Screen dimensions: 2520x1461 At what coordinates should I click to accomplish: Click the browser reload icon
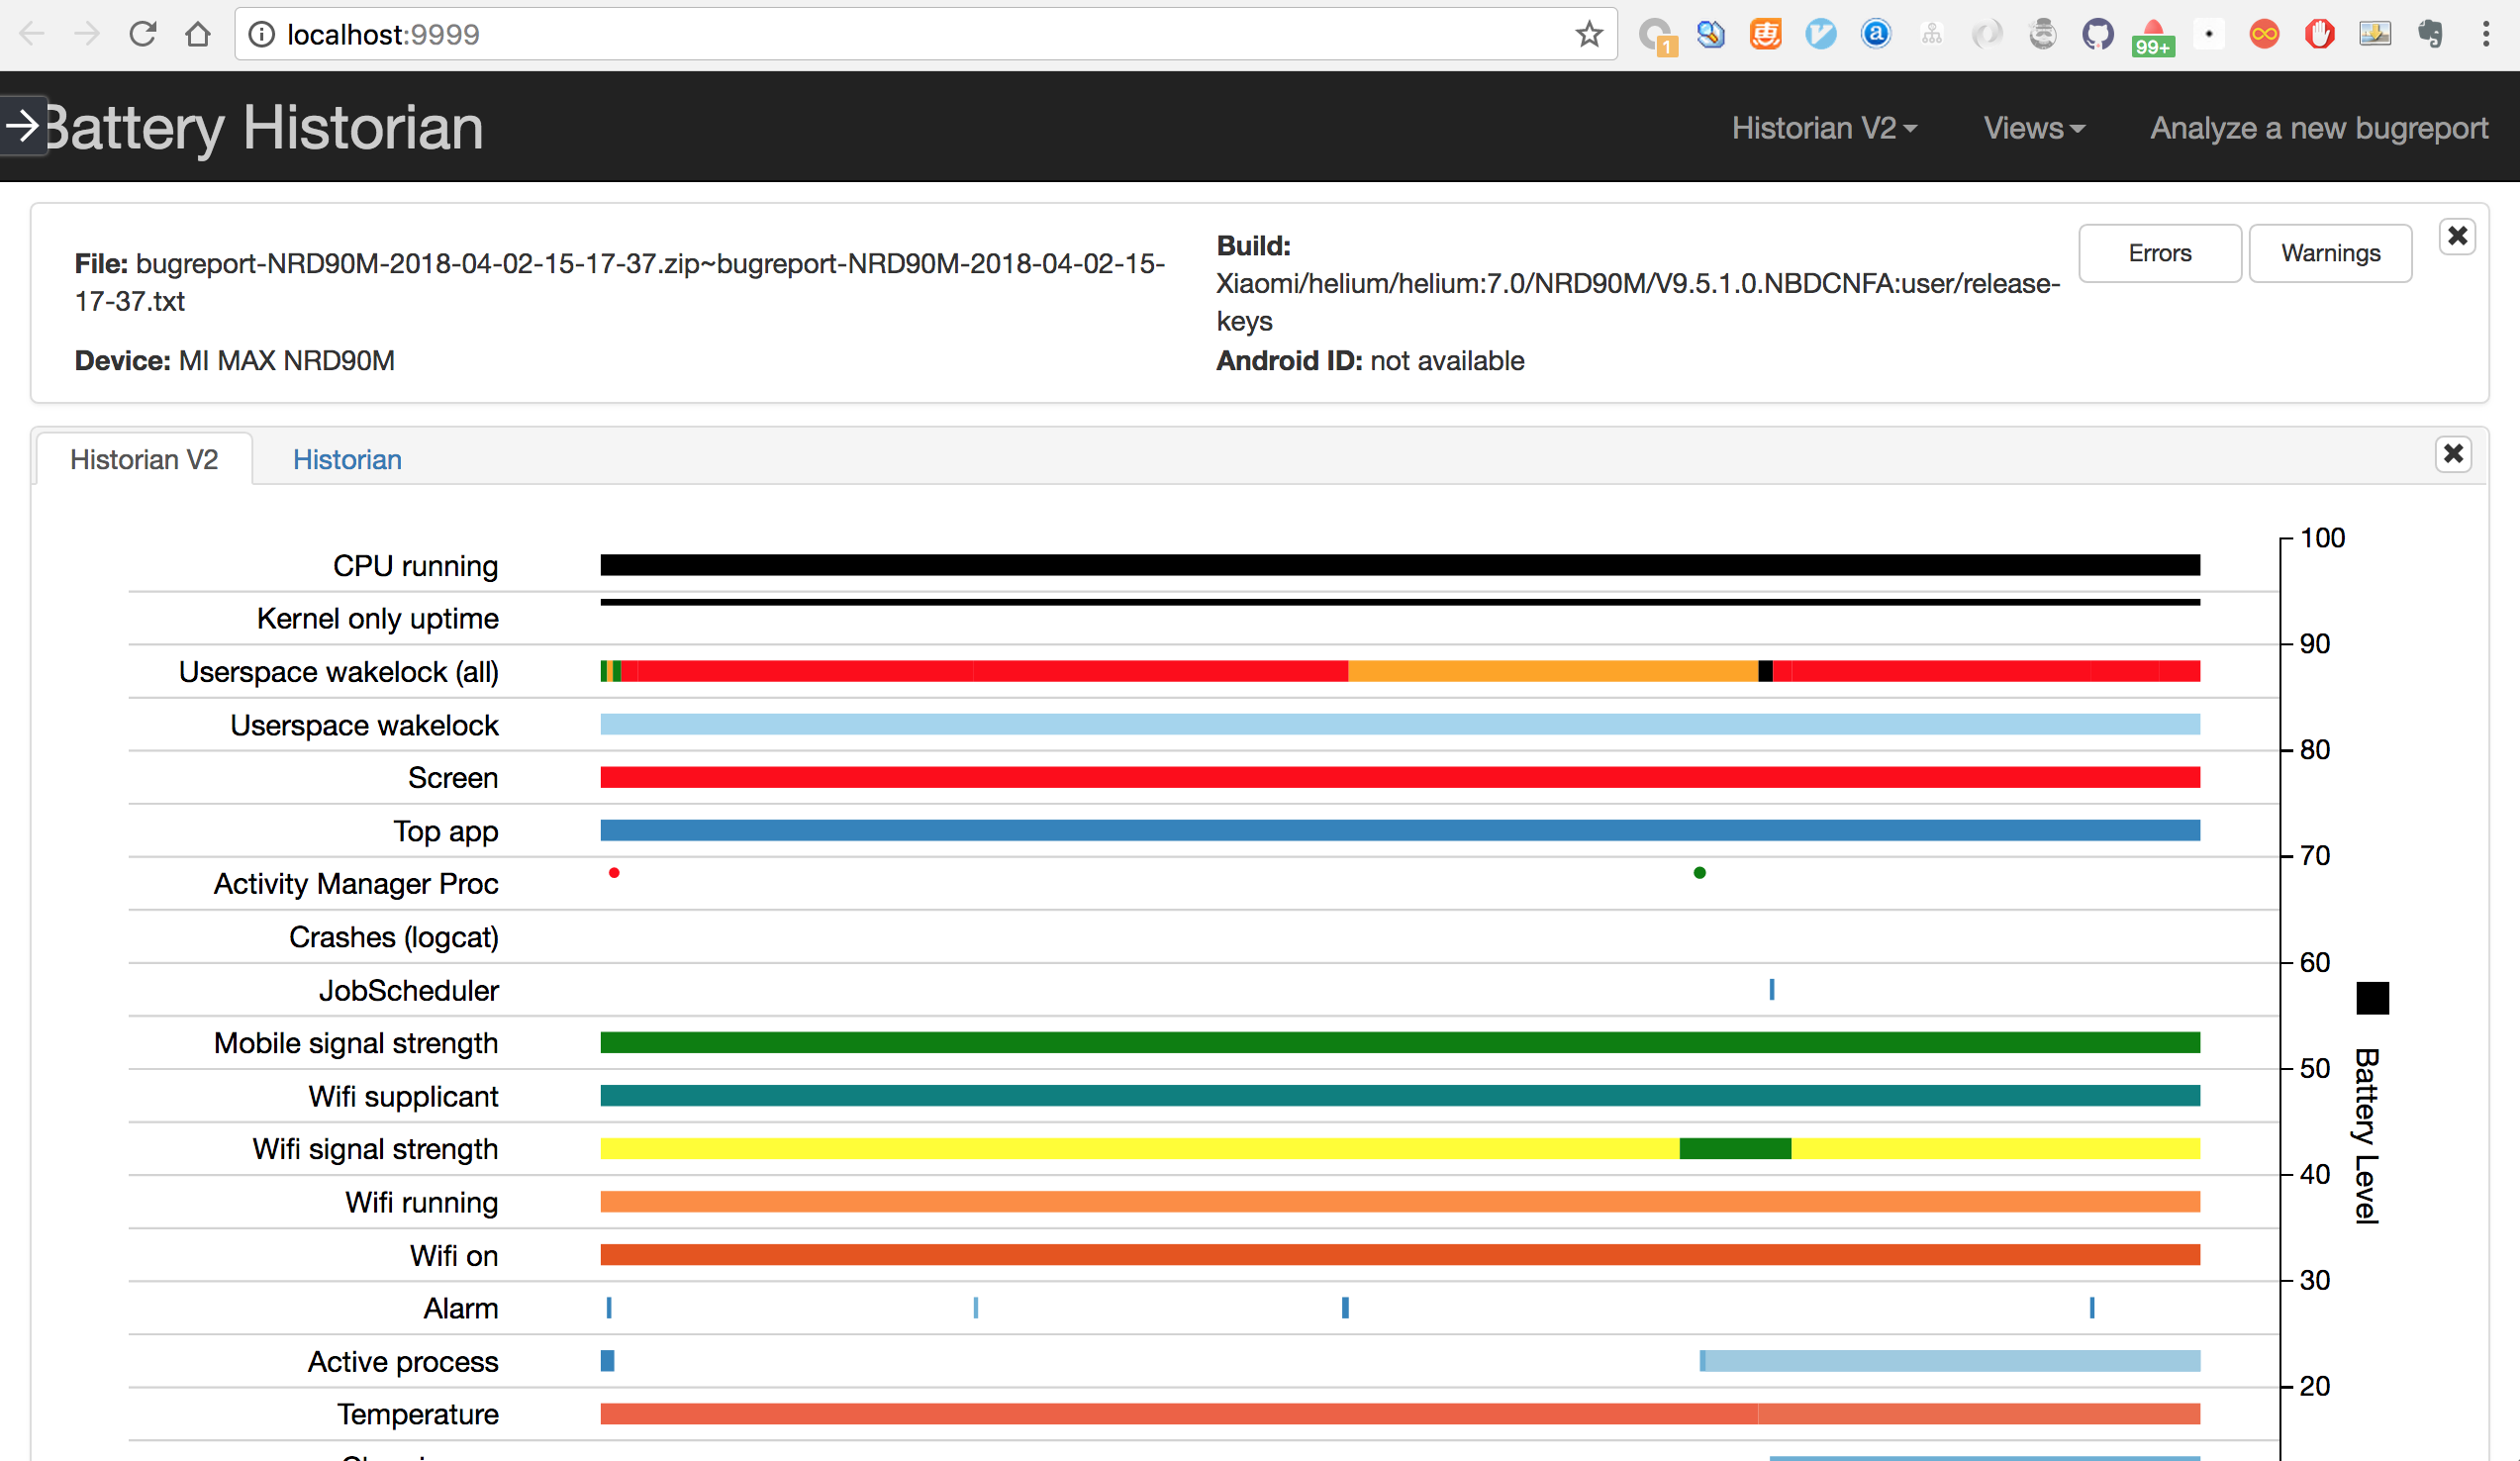click(x=142, y=34)
